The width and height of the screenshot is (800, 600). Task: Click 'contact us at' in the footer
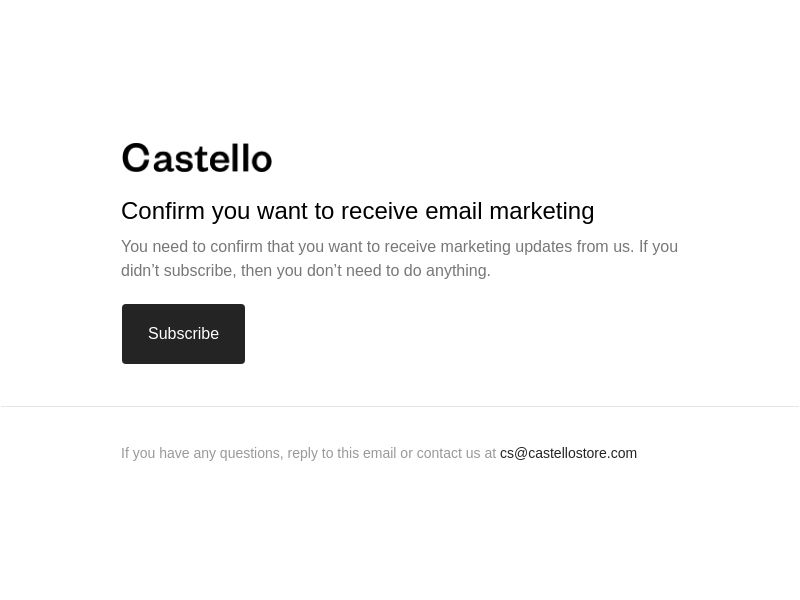[x=456, y=453]
